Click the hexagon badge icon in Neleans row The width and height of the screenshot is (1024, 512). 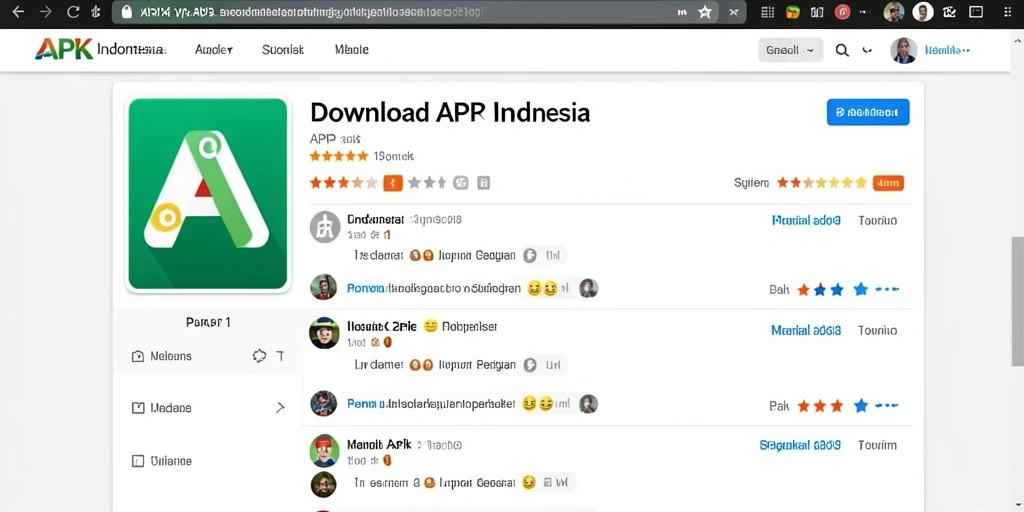259,356
